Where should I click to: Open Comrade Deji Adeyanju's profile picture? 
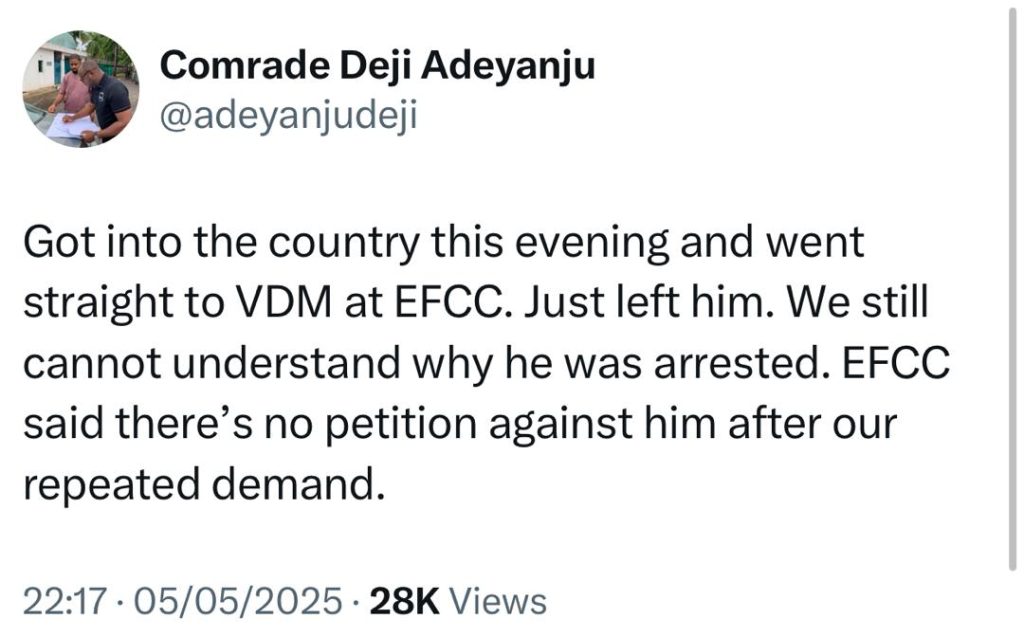82,89
